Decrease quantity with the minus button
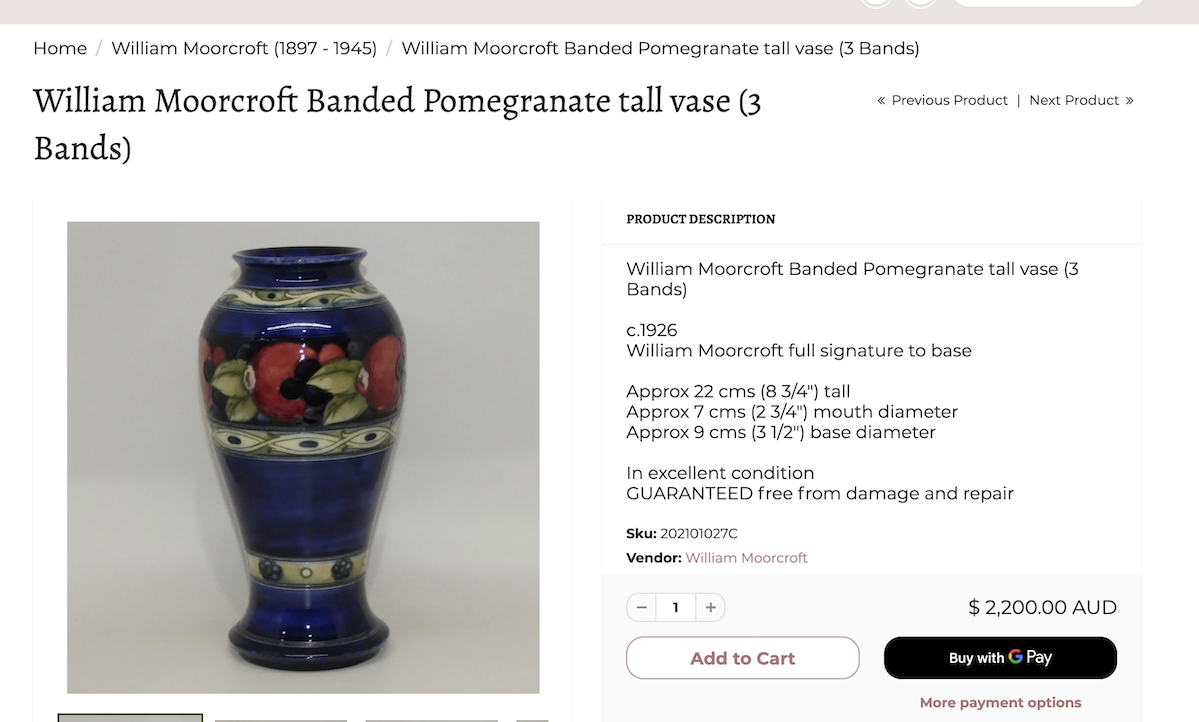 [x=642, y=607]
